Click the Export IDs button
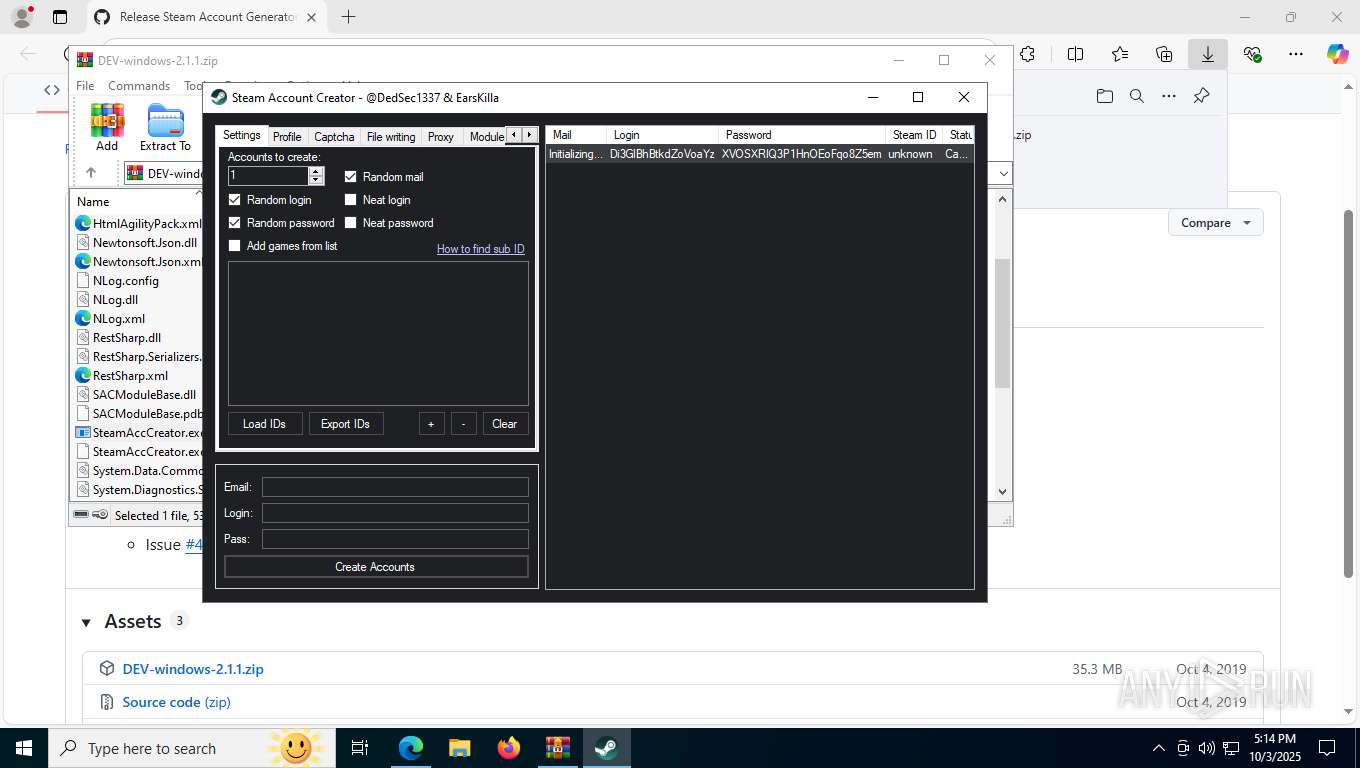Screen dimensions: 1360x768 pyautogui.click(x=346, y=424)
